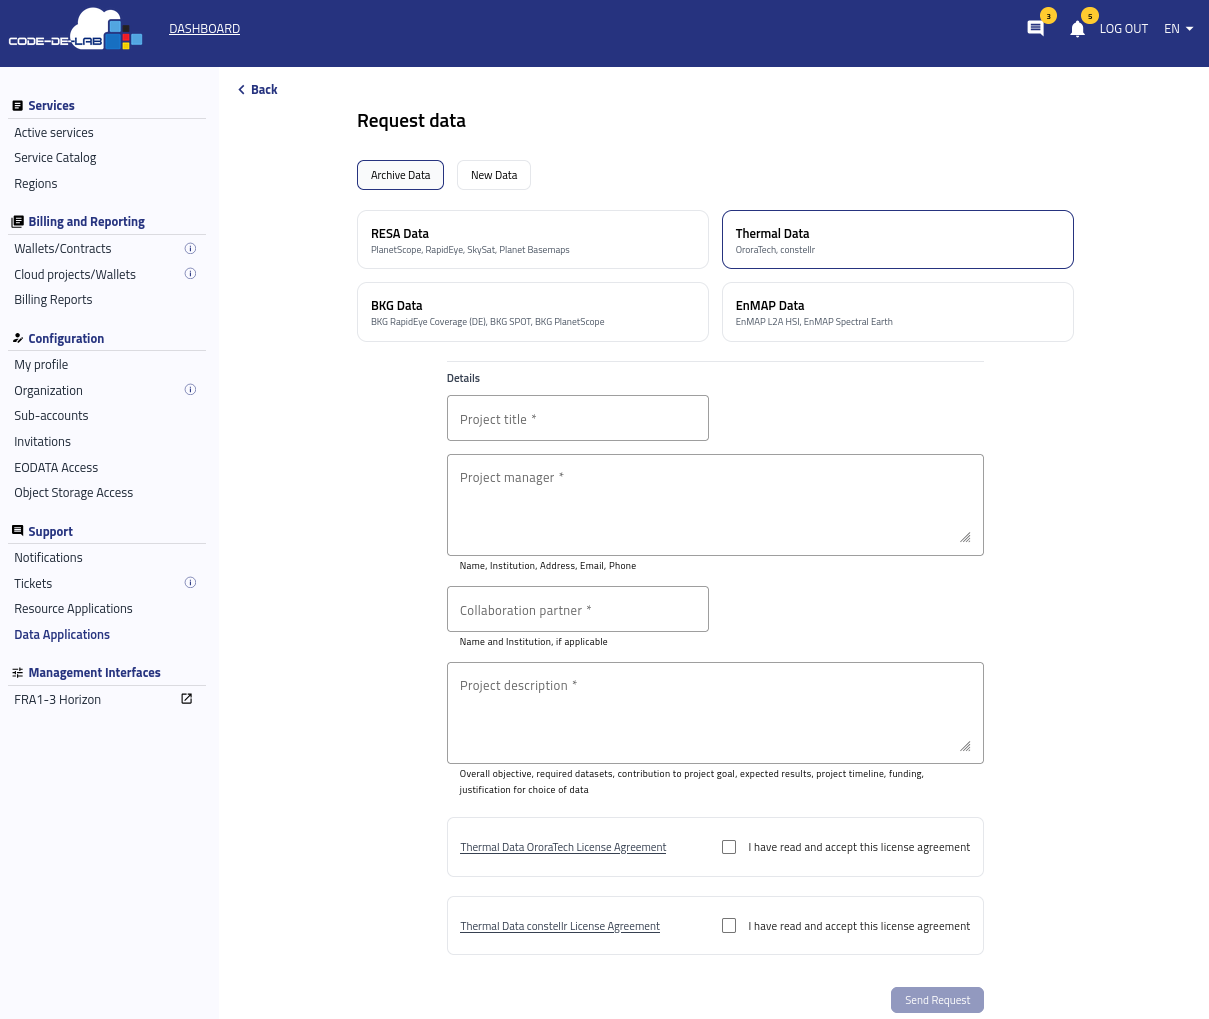The width and height of the screenshot is (1209, 1019).
Task: Open the messages chat icon
Action: point(1036,29)
